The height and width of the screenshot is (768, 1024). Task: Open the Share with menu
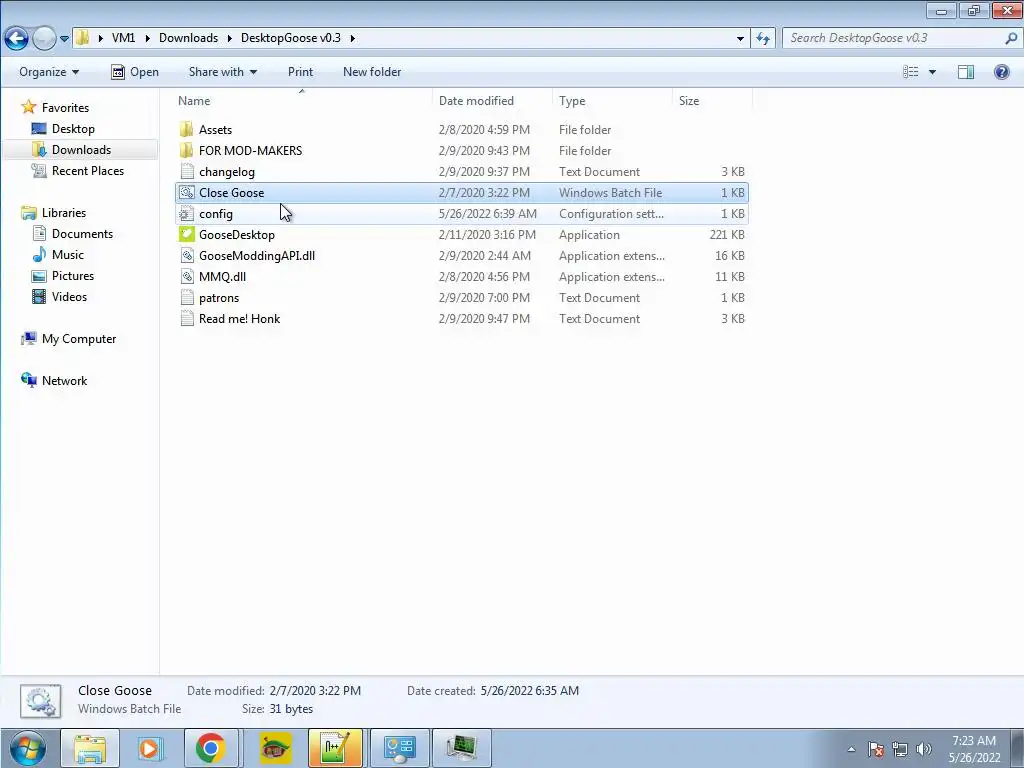coord(223,72)
